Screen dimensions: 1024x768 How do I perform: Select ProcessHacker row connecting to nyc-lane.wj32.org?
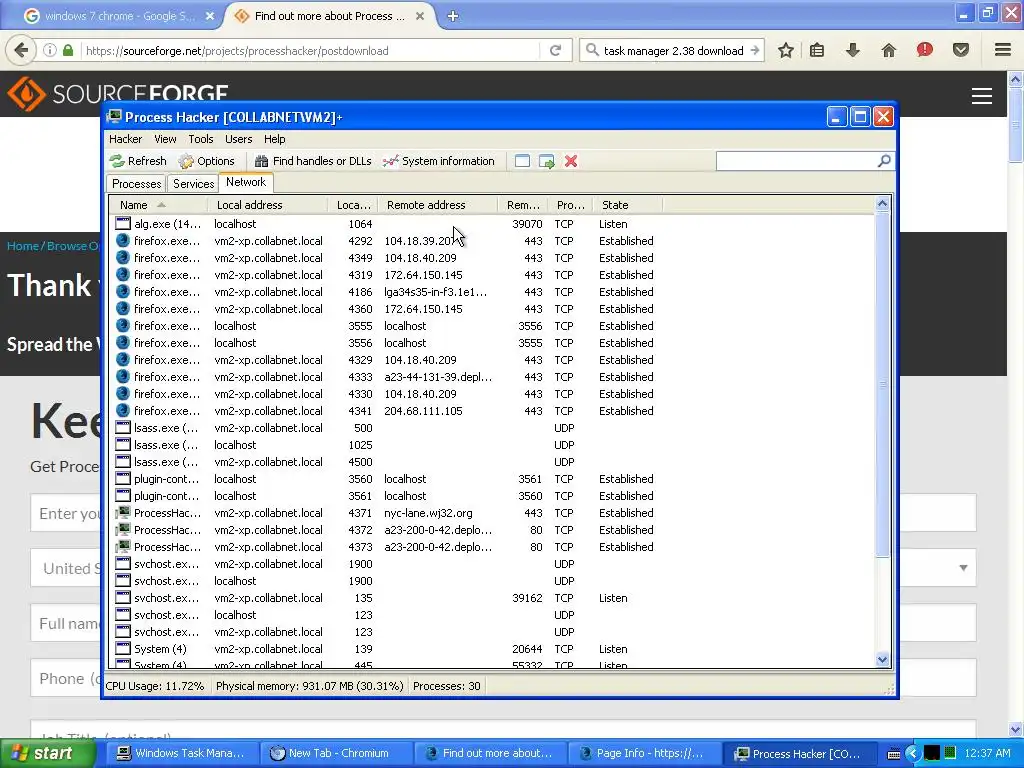(385, 513)
